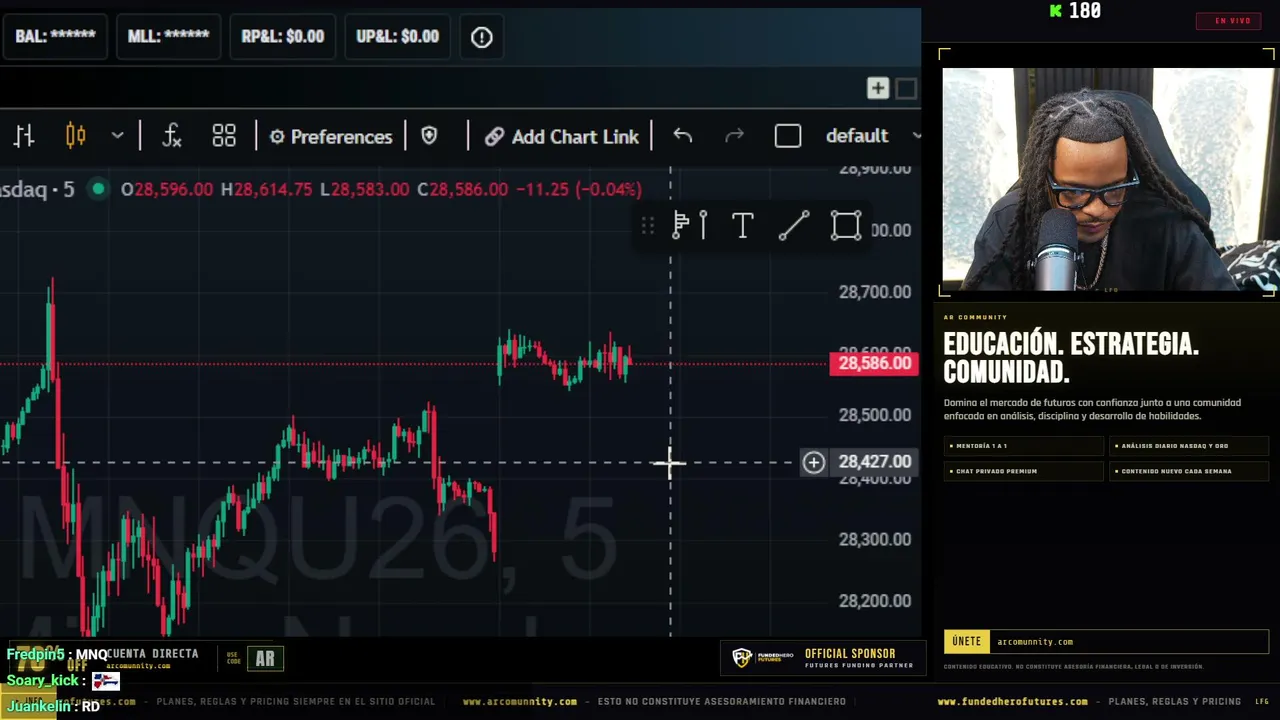Screen dimensions: 1280x720
Task: Click the 28,700.00 price axis value
Action: pos(875,292)
